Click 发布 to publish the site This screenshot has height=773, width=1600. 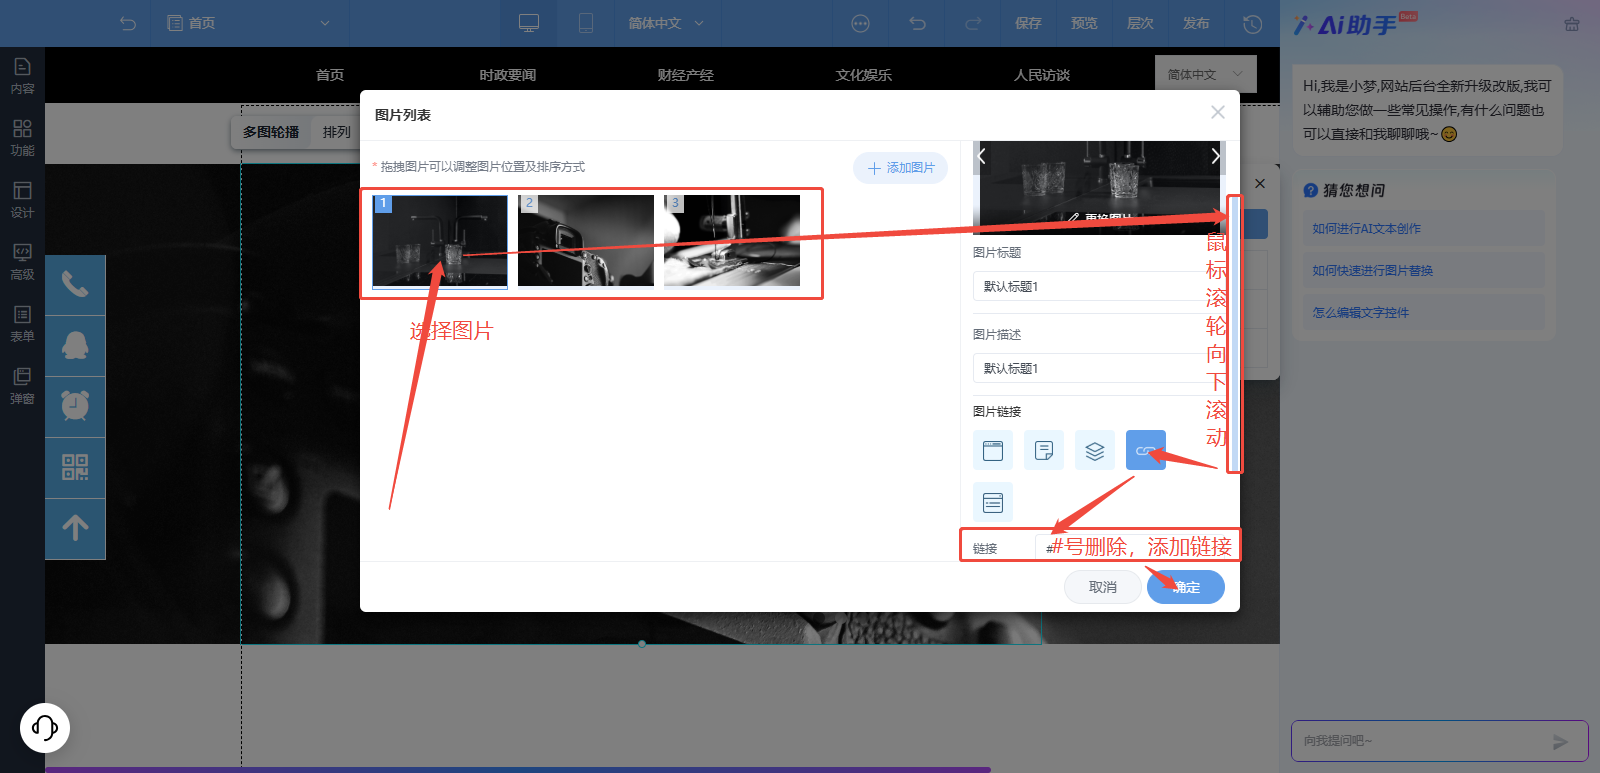click(x=1196, y=23)
